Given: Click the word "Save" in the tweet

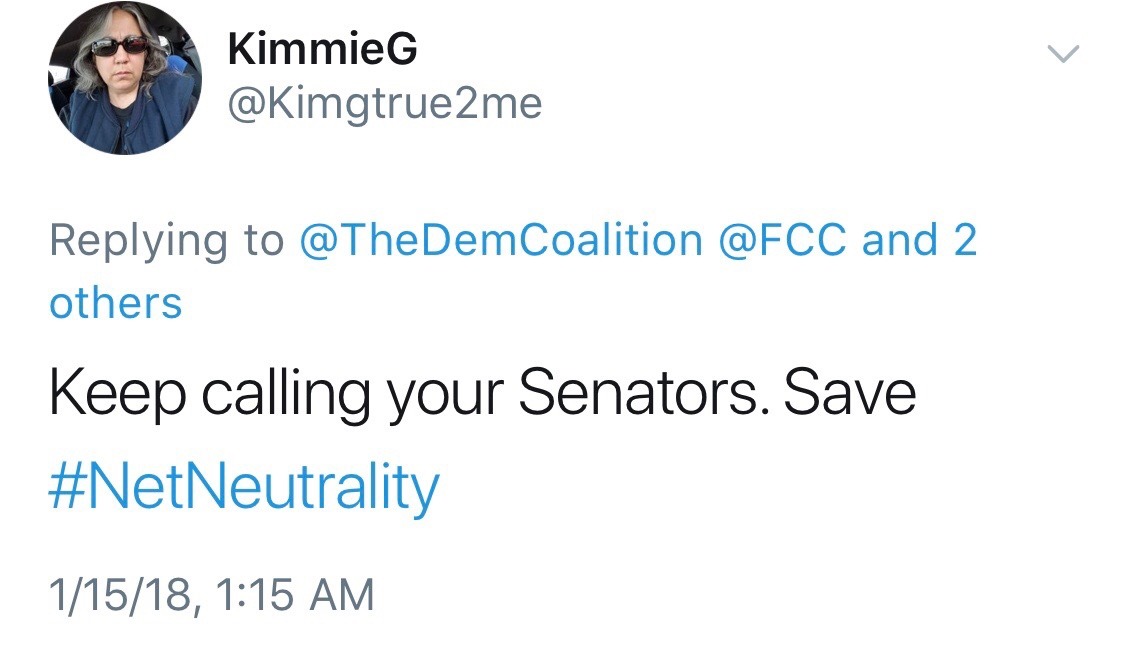Looking at the screenshot, I should (850, 395).
